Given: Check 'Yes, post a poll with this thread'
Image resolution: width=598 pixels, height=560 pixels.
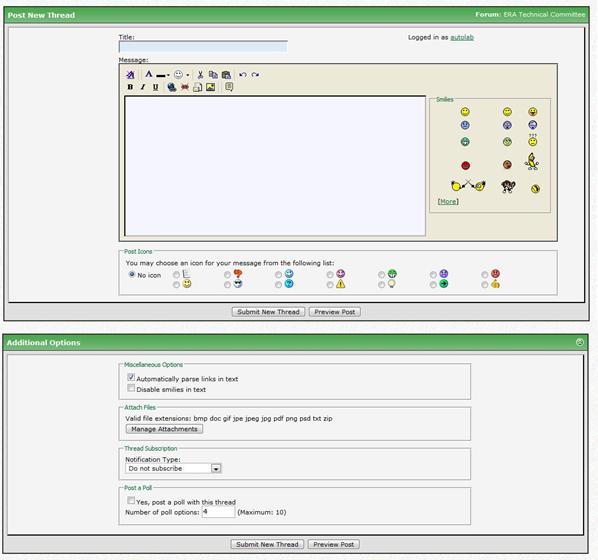Looking at the screenshot, I should click(131, 500).
